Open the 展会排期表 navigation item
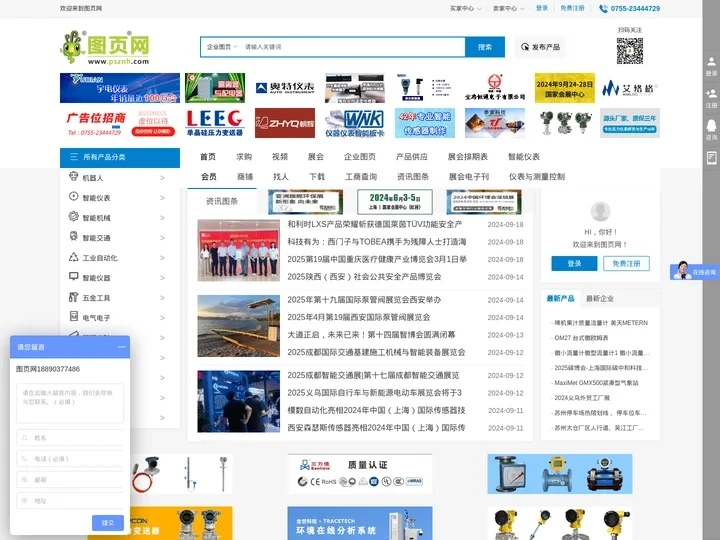 (x=467, y=157)
